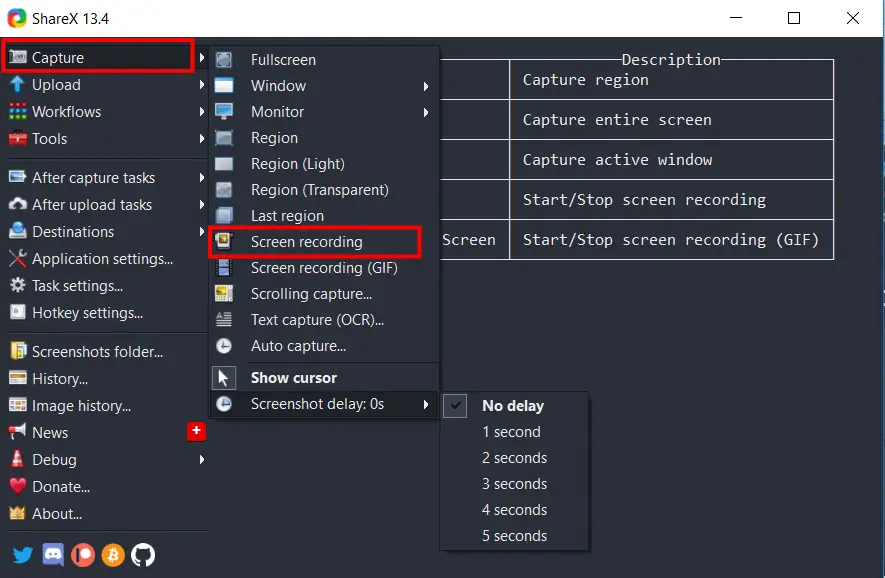This screenshot has width=885, height=578.
Task: Set screenshot delay to 2 seconds
Action: (514, 458)
